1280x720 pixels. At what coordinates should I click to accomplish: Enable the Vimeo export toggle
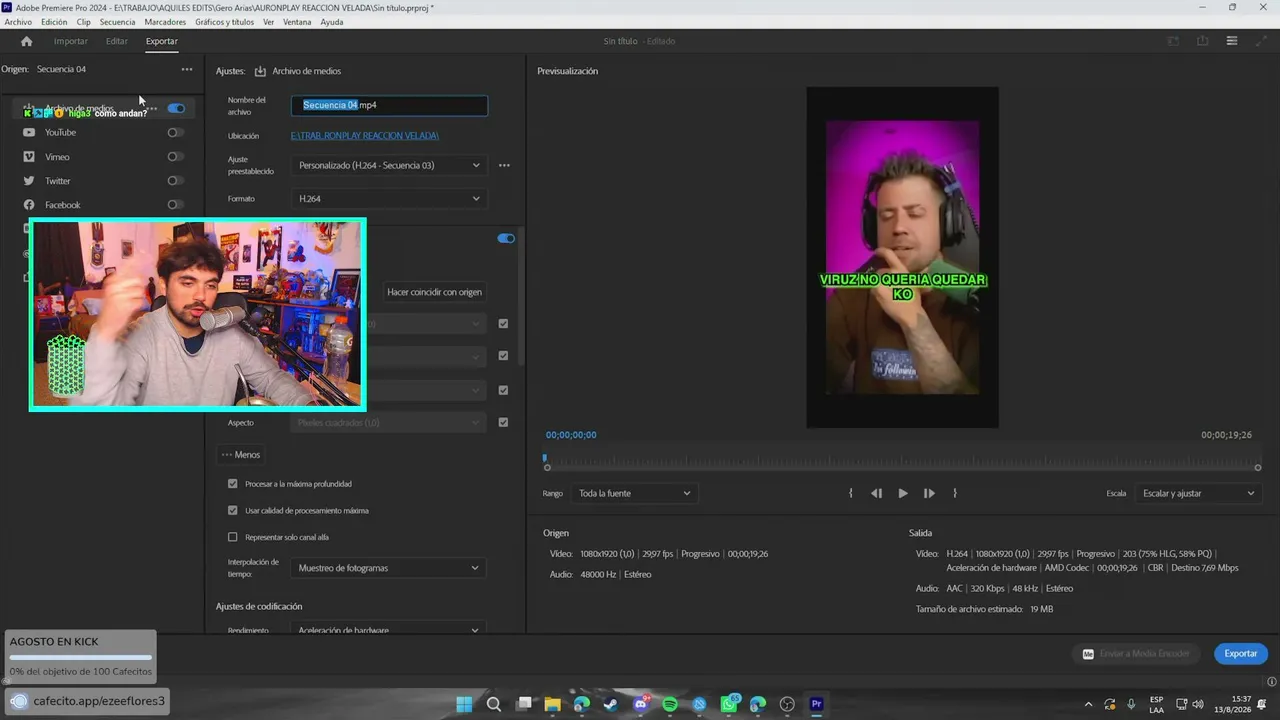[176, 156]
